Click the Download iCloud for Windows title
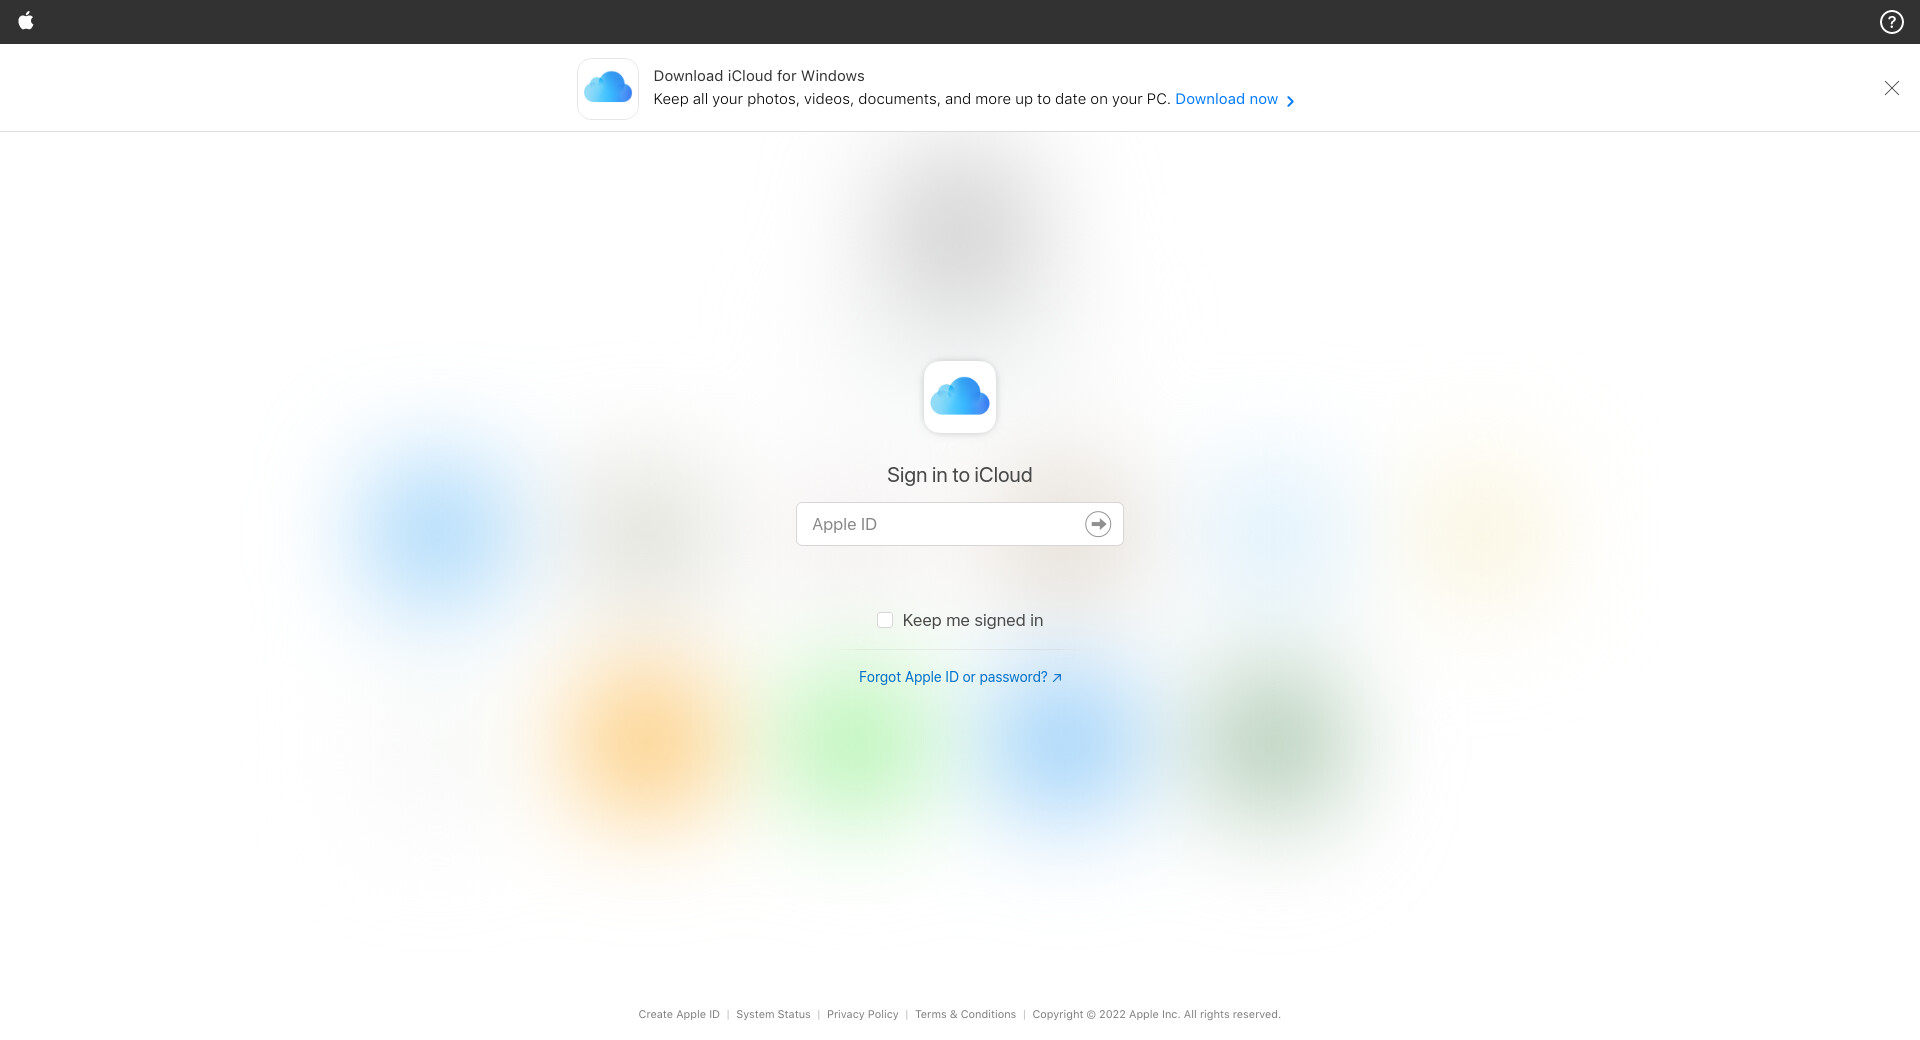Image resolution: width=1920 pixels, height=1040 pixels. (759, 76)
